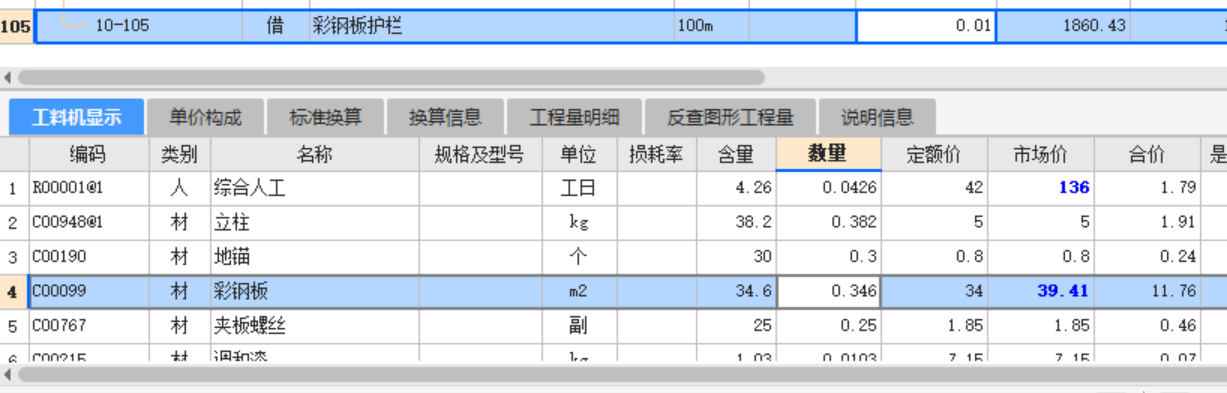Open the 反查图形工程量 tab
Image resolution: width=1227 pixels, height=393 pixels.
(730, 117)
